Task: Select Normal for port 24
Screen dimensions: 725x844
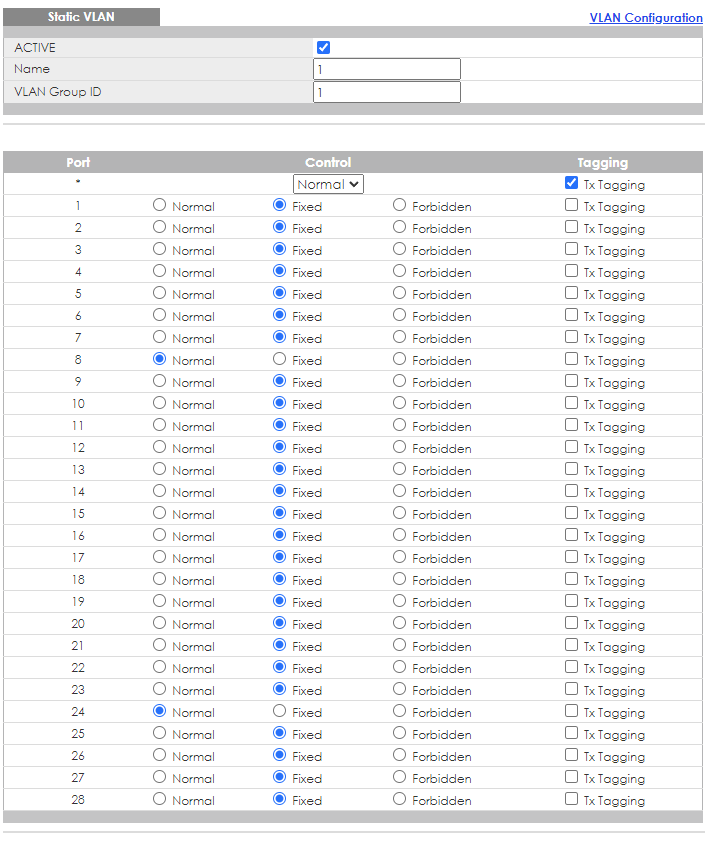Action: pos(159,711)
